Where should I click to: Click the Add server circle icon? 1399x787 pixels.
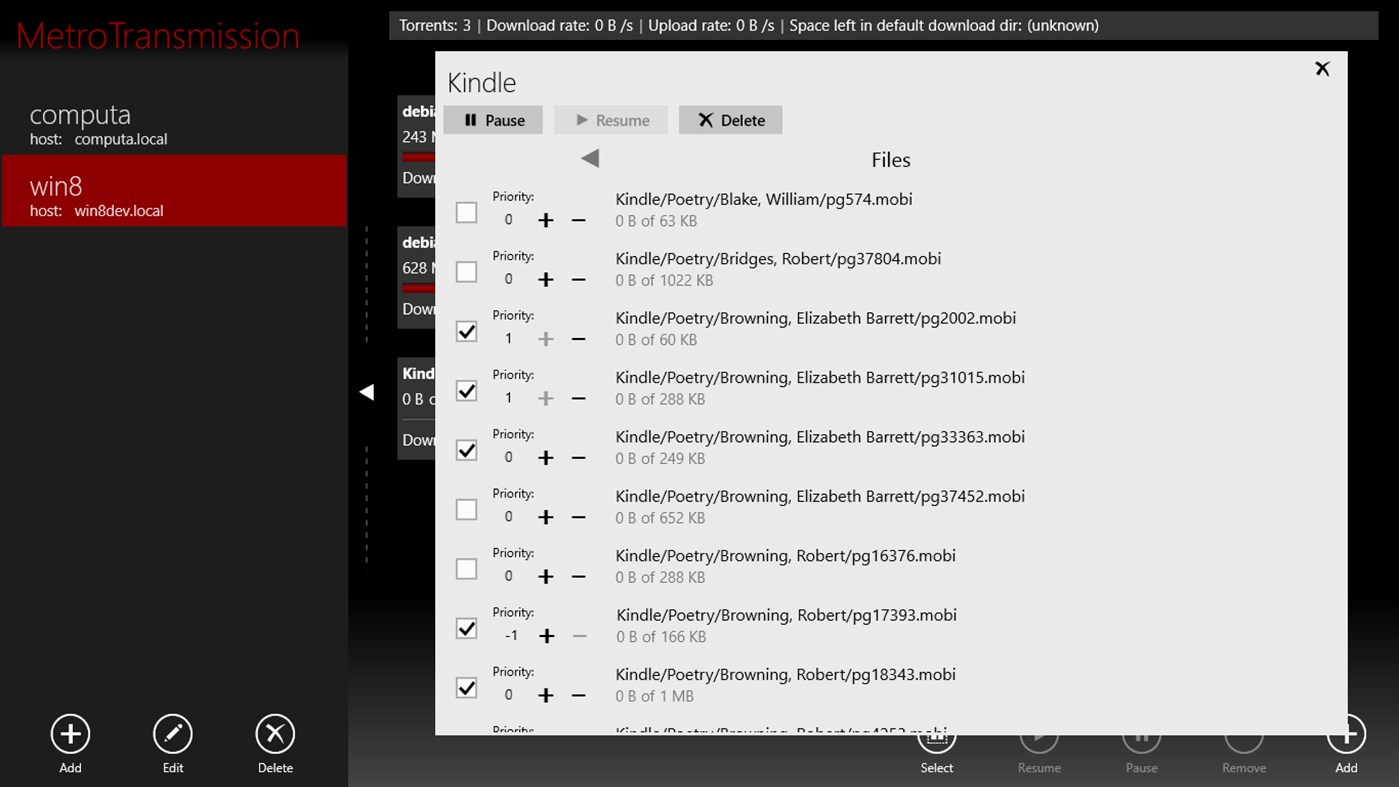click(x=70, y=734)
